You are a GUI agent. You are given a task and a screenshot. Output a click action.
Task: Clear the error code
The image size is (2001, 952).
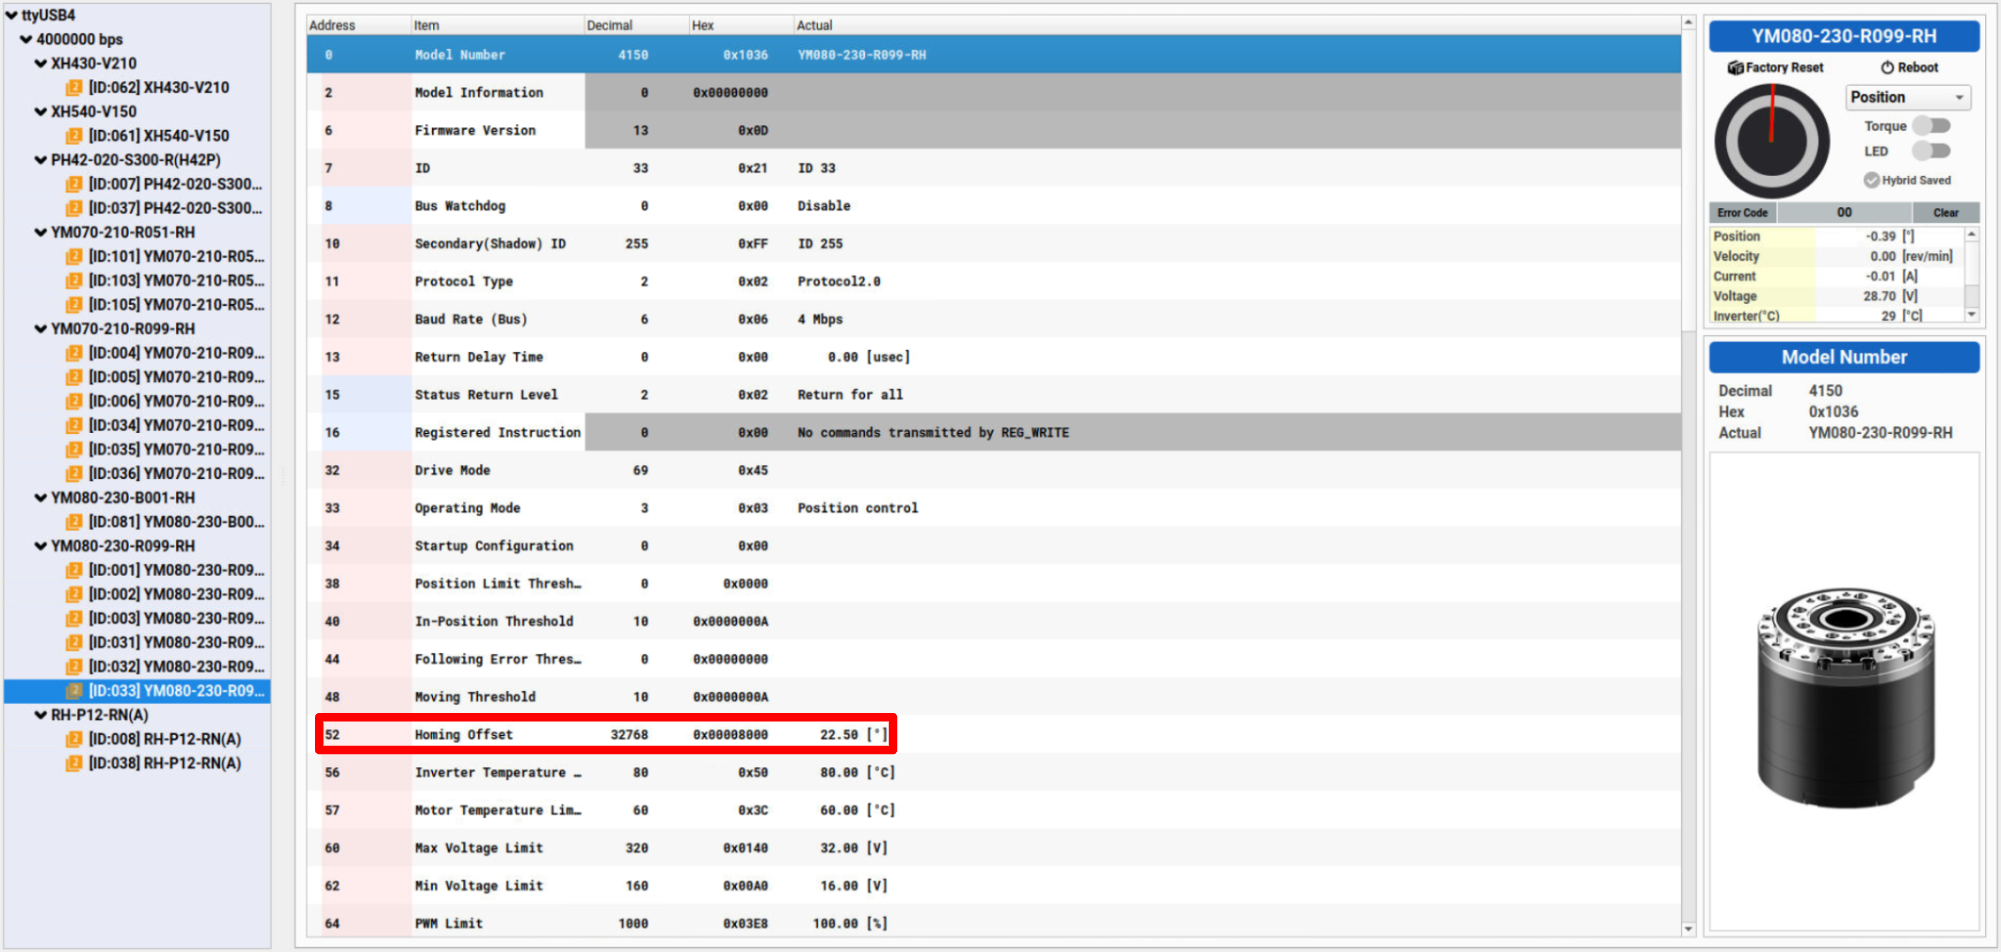point(1945,212)
